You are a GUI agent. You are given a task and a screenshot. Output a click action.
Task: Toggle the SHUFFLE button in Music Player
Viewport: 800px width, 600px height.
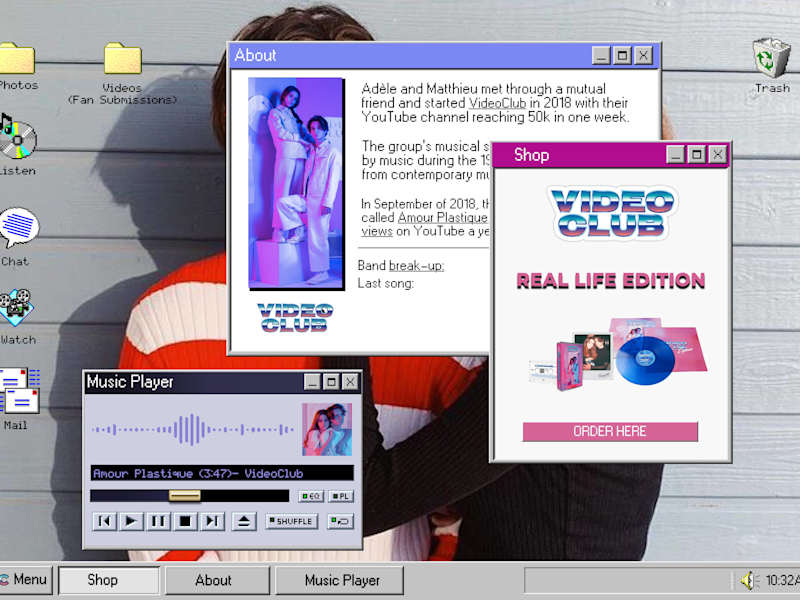[x=291, y=521]
